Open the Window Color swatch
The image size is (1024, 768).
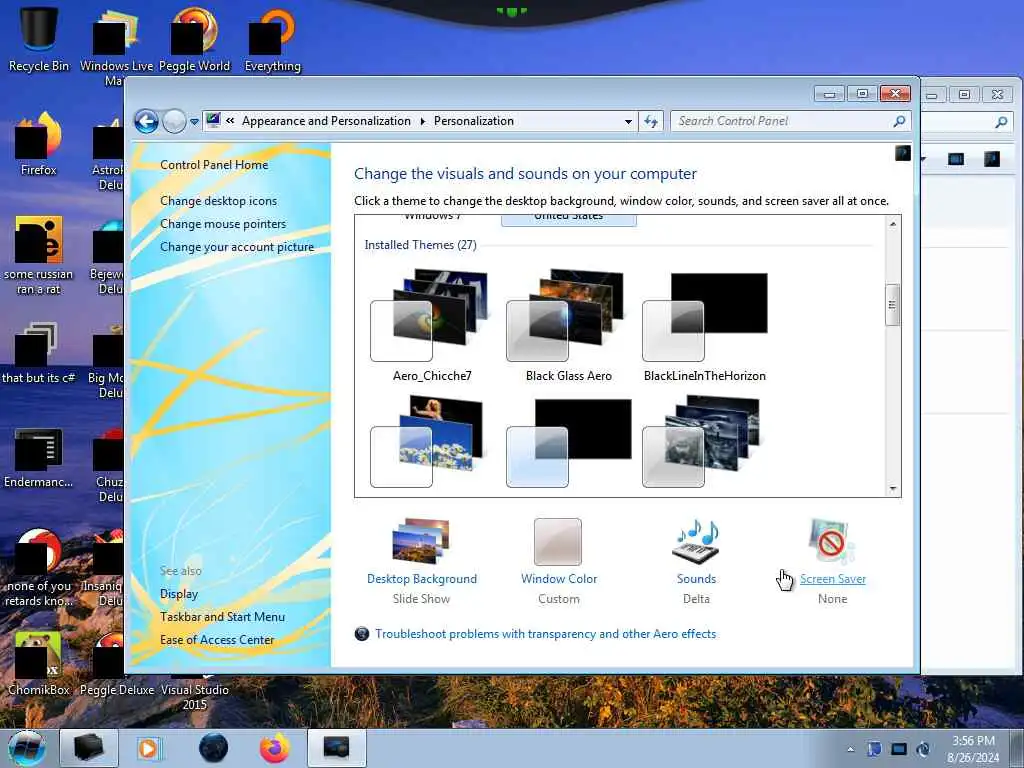[x=558, y=541]
